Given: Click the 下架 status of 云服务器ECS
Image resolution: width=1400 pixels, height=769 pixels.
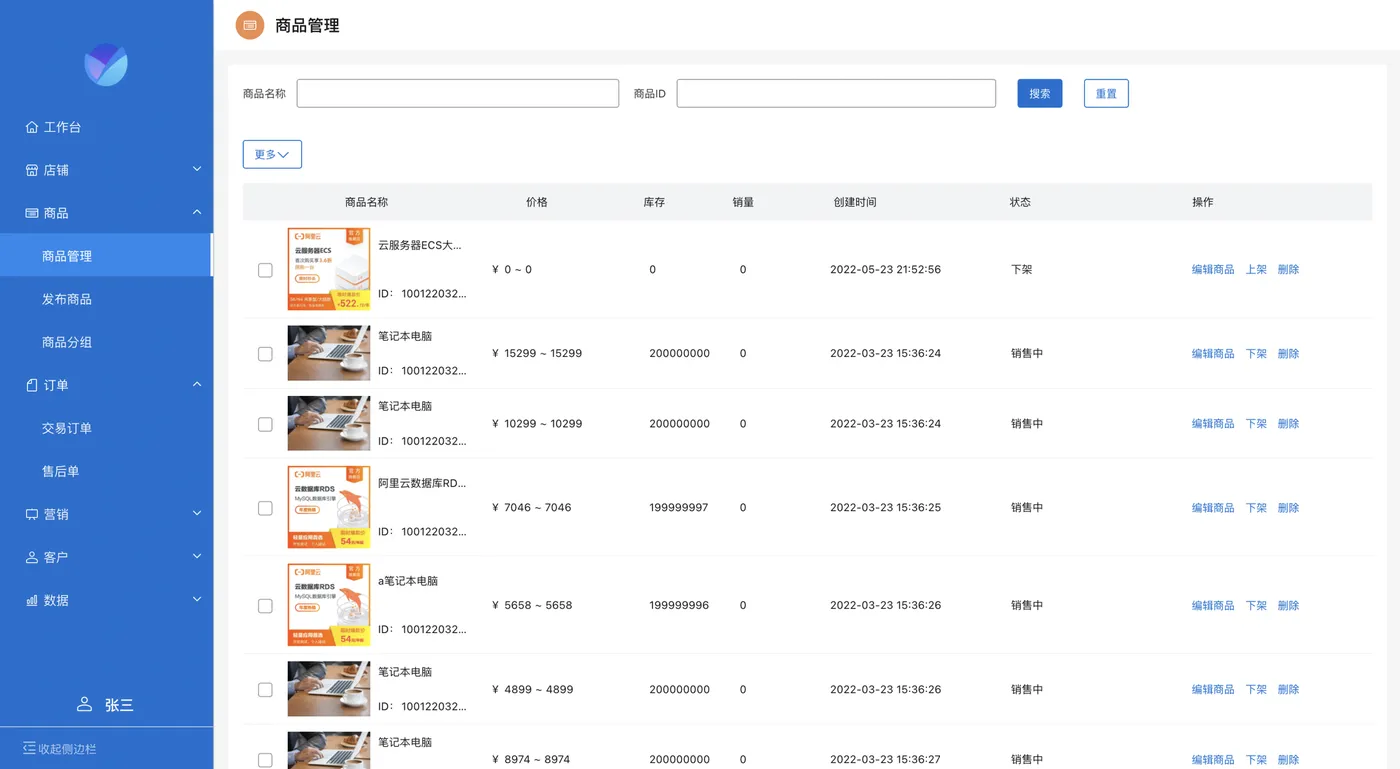Looking at the screenshot, I should (x=1021, y=270).
